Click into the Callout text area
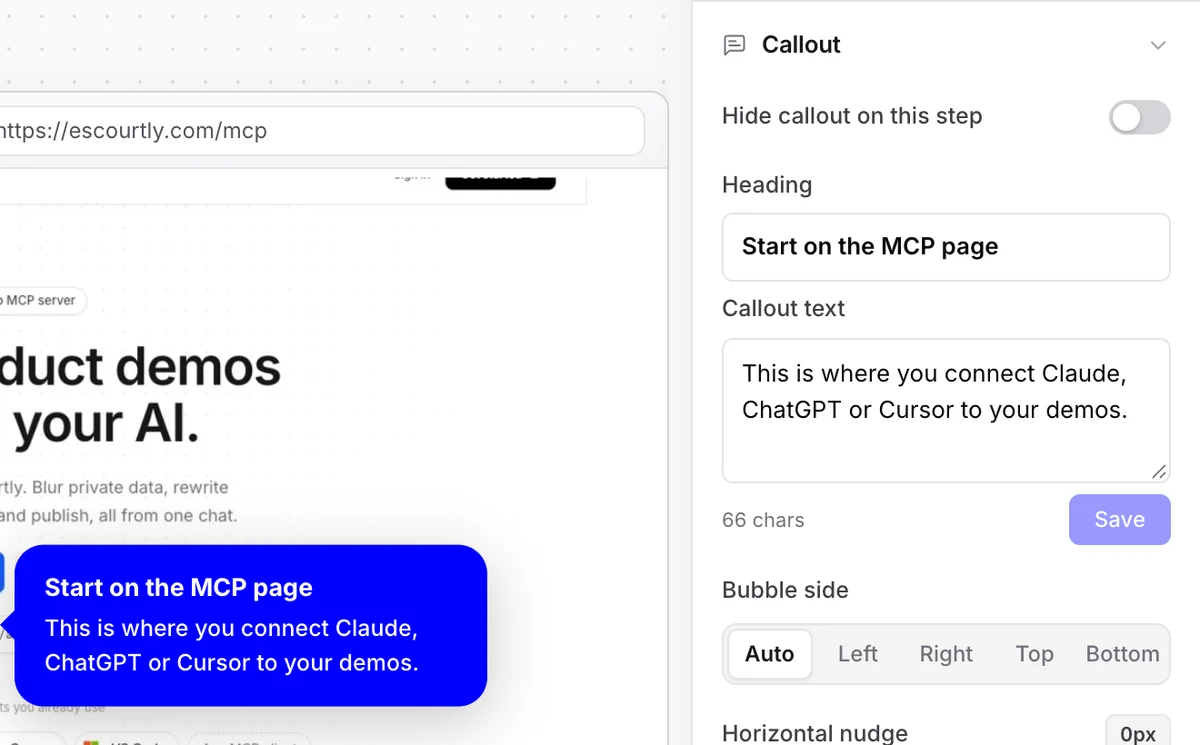 click(x=946, y=411)
